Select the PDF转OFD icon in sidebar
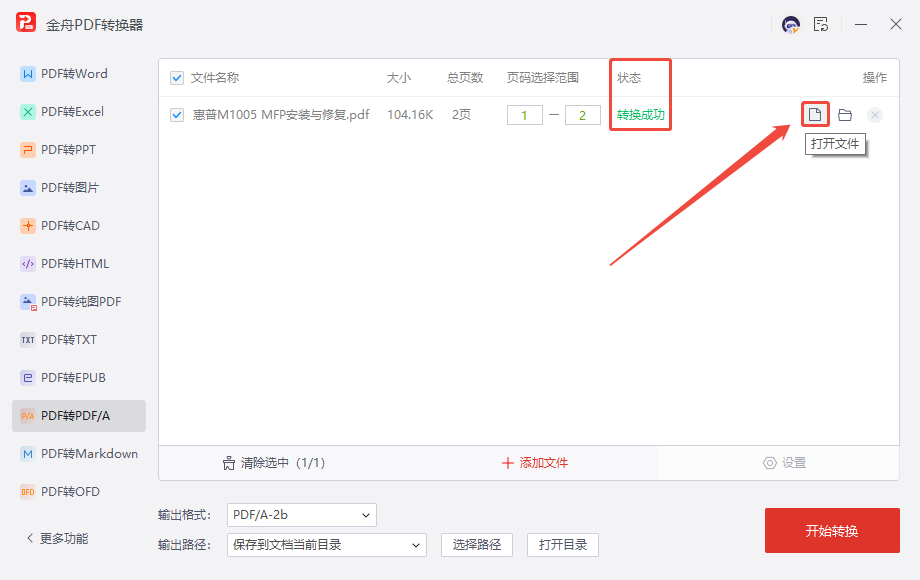Screen dimensions: 920x580 tap(28, 492)
